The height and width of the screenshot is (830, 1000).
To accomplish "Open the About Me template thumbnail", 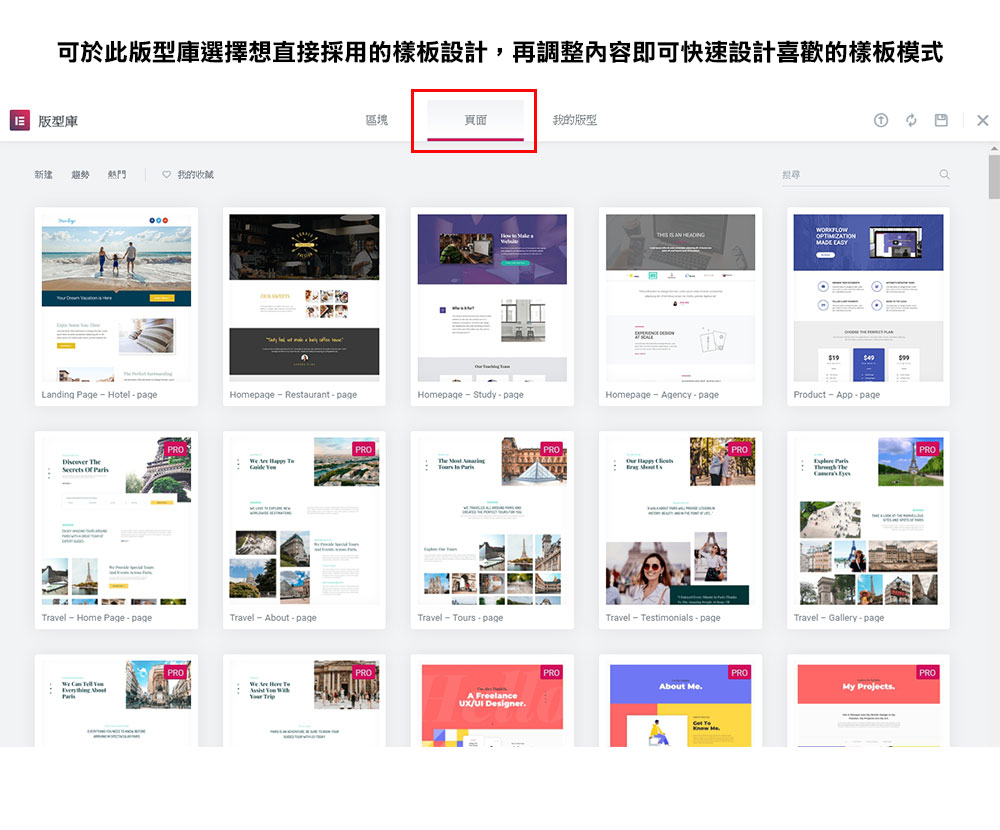I will click(x=680, y=704).
